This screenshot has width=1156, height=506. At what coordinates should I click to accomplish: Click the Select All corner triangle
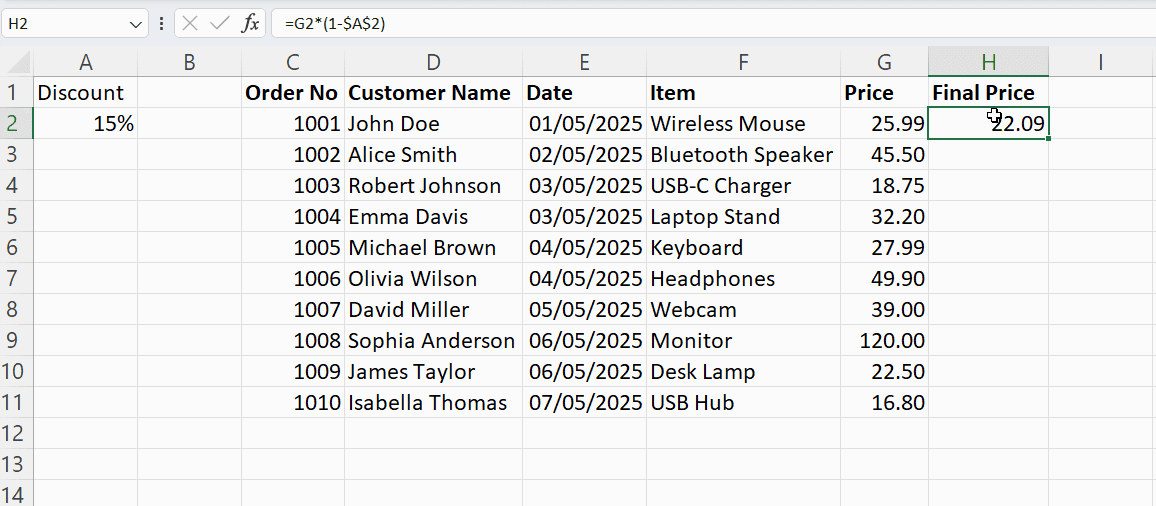[17, 62]
